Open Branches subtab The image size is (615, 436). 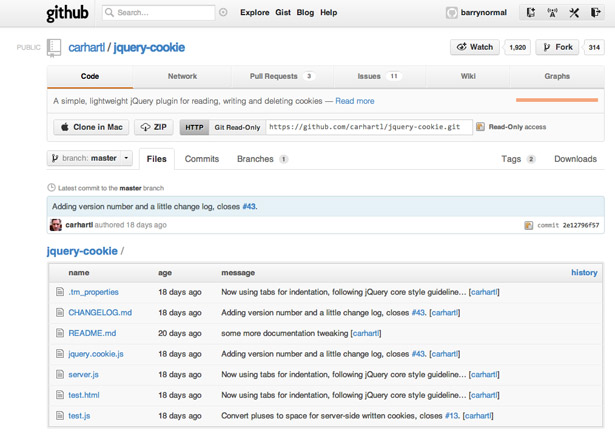(262, 159)
